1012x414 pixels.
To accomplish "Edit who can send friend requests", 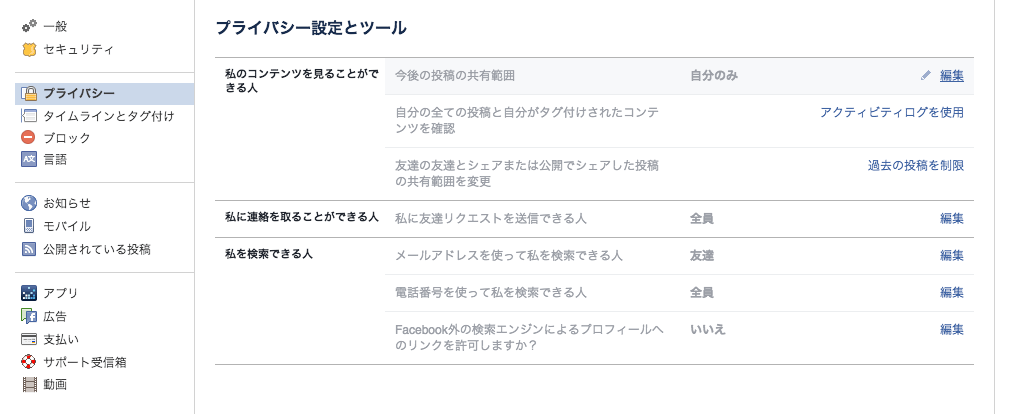I will [x=951, y=218].
